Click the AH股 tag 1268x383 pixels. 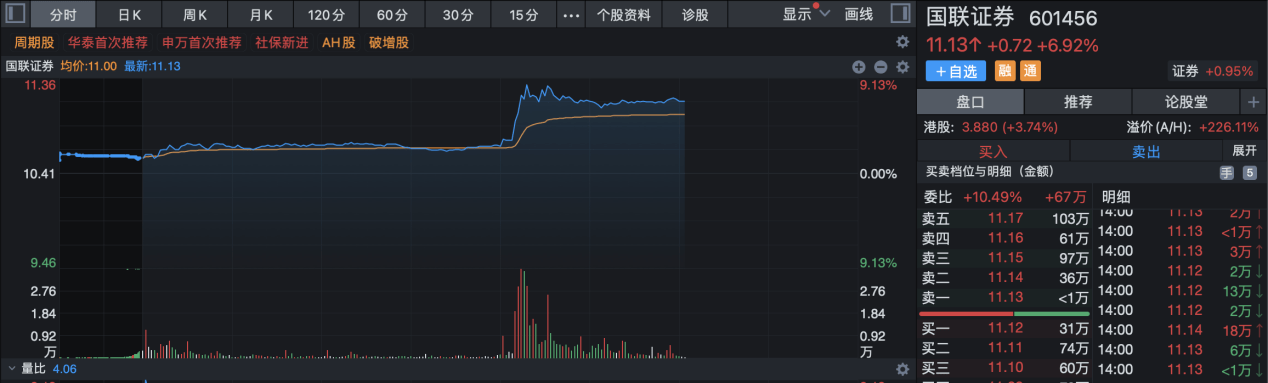click(338, 42)
